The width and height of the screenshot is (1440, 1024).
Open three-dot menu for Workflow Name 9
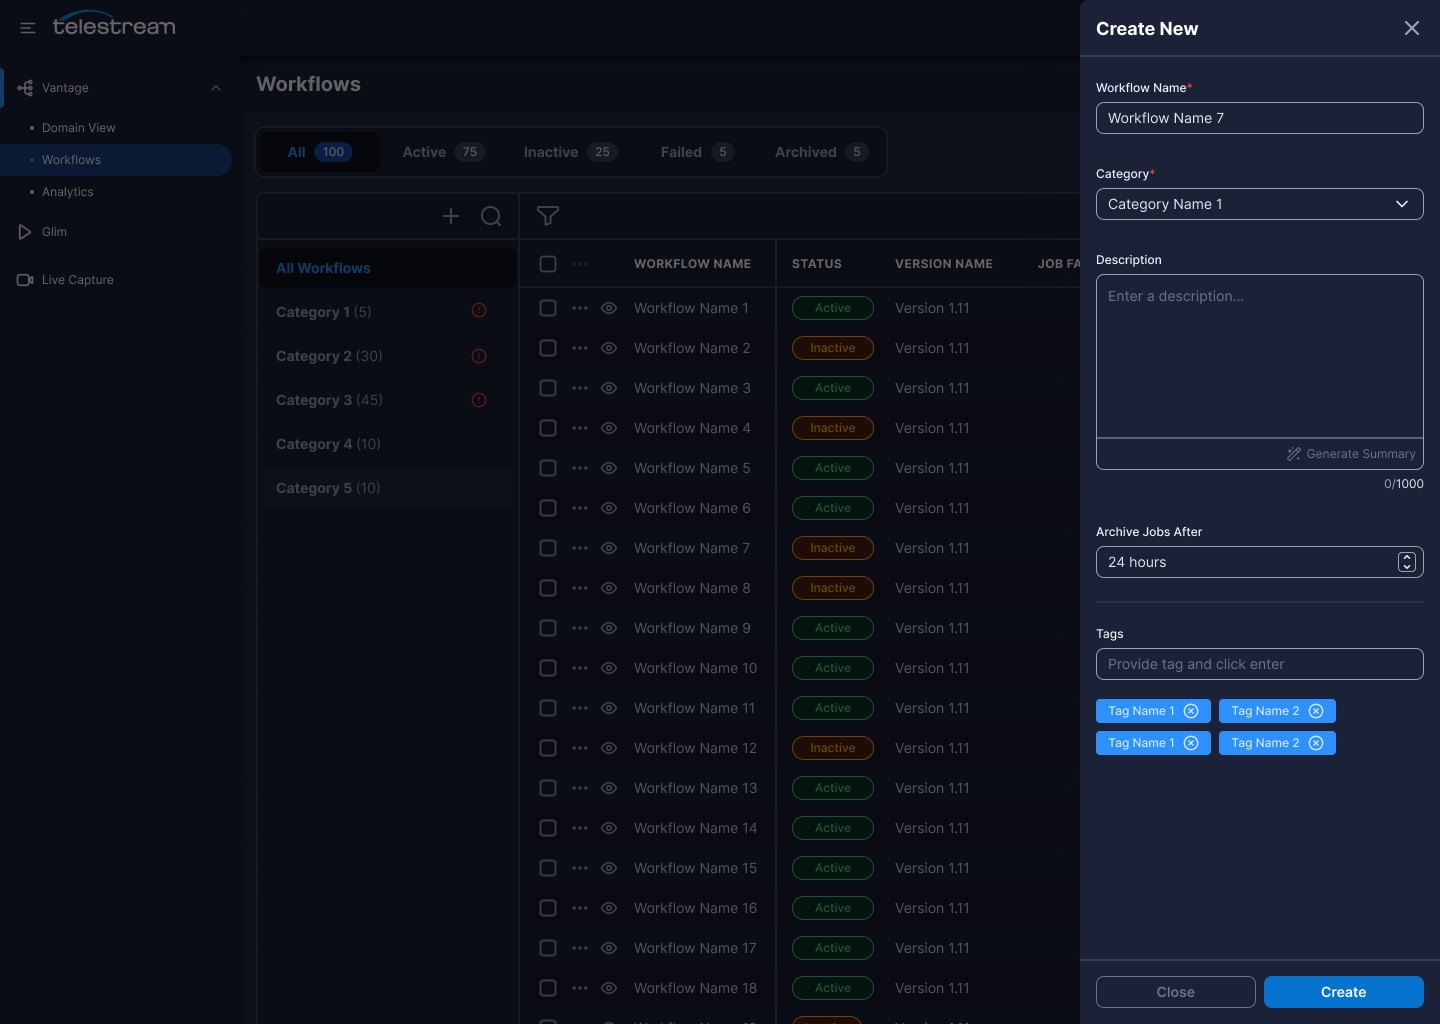coord(580,628)
